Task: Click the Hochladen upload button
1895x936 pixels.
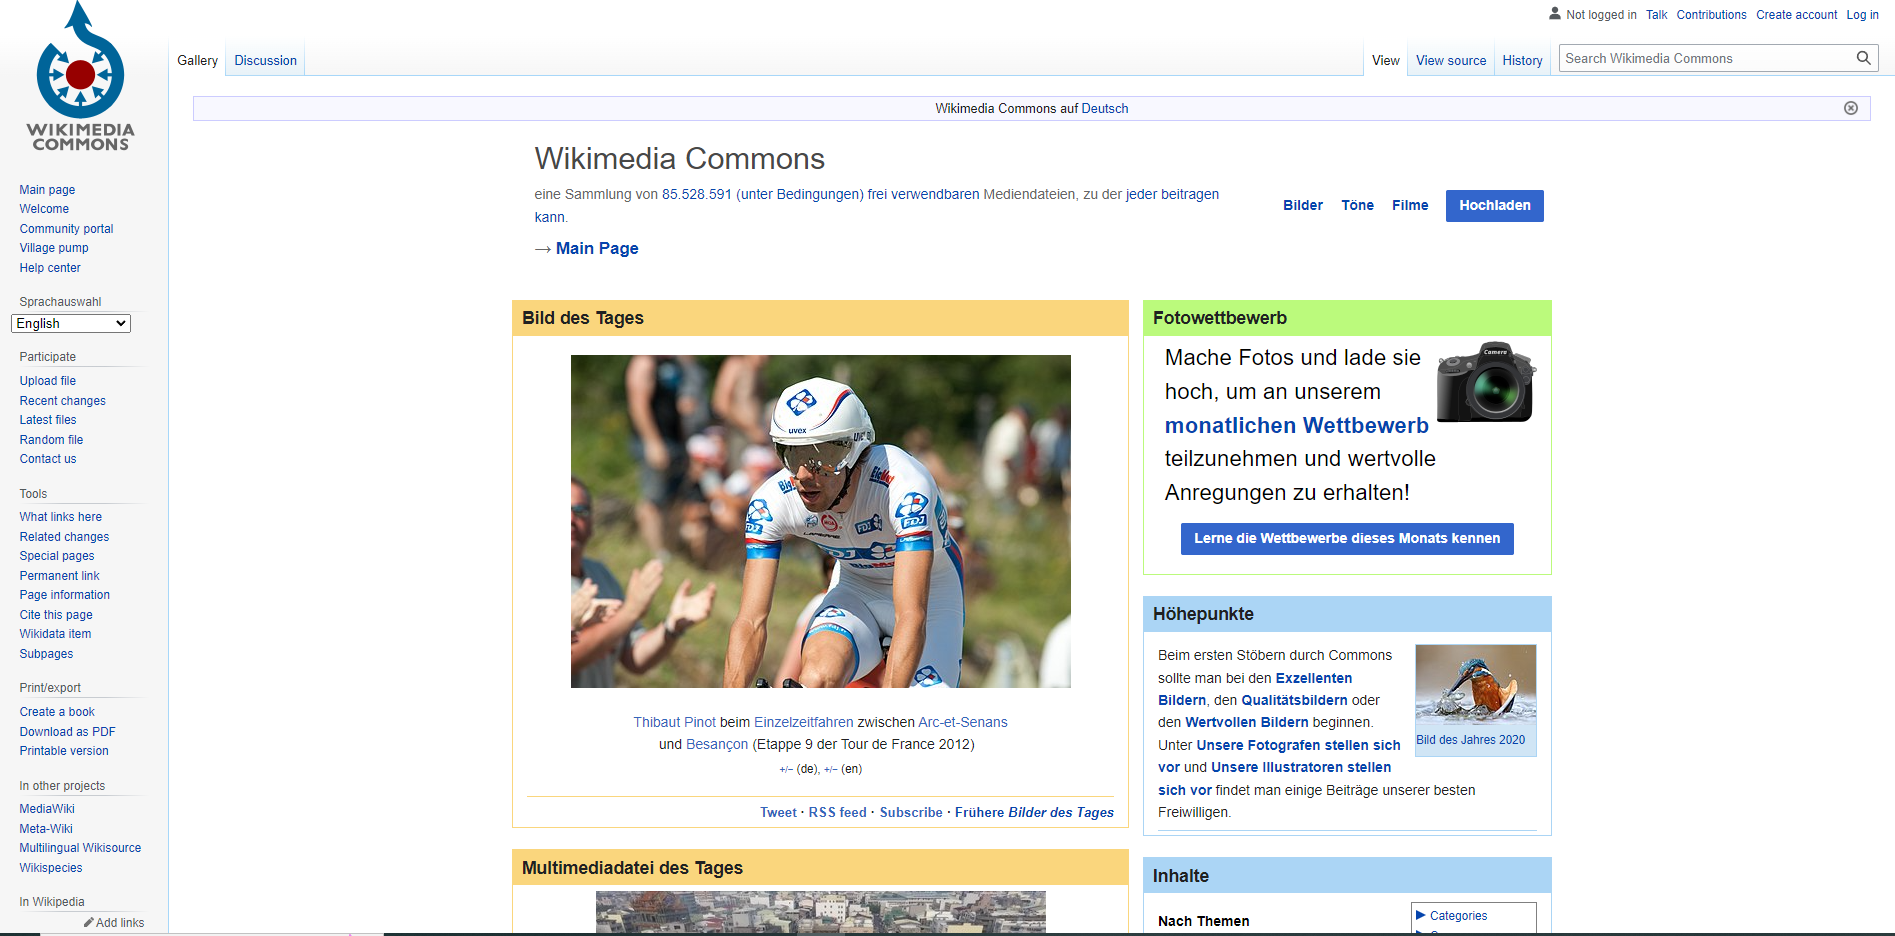Action: [1493, 205]
